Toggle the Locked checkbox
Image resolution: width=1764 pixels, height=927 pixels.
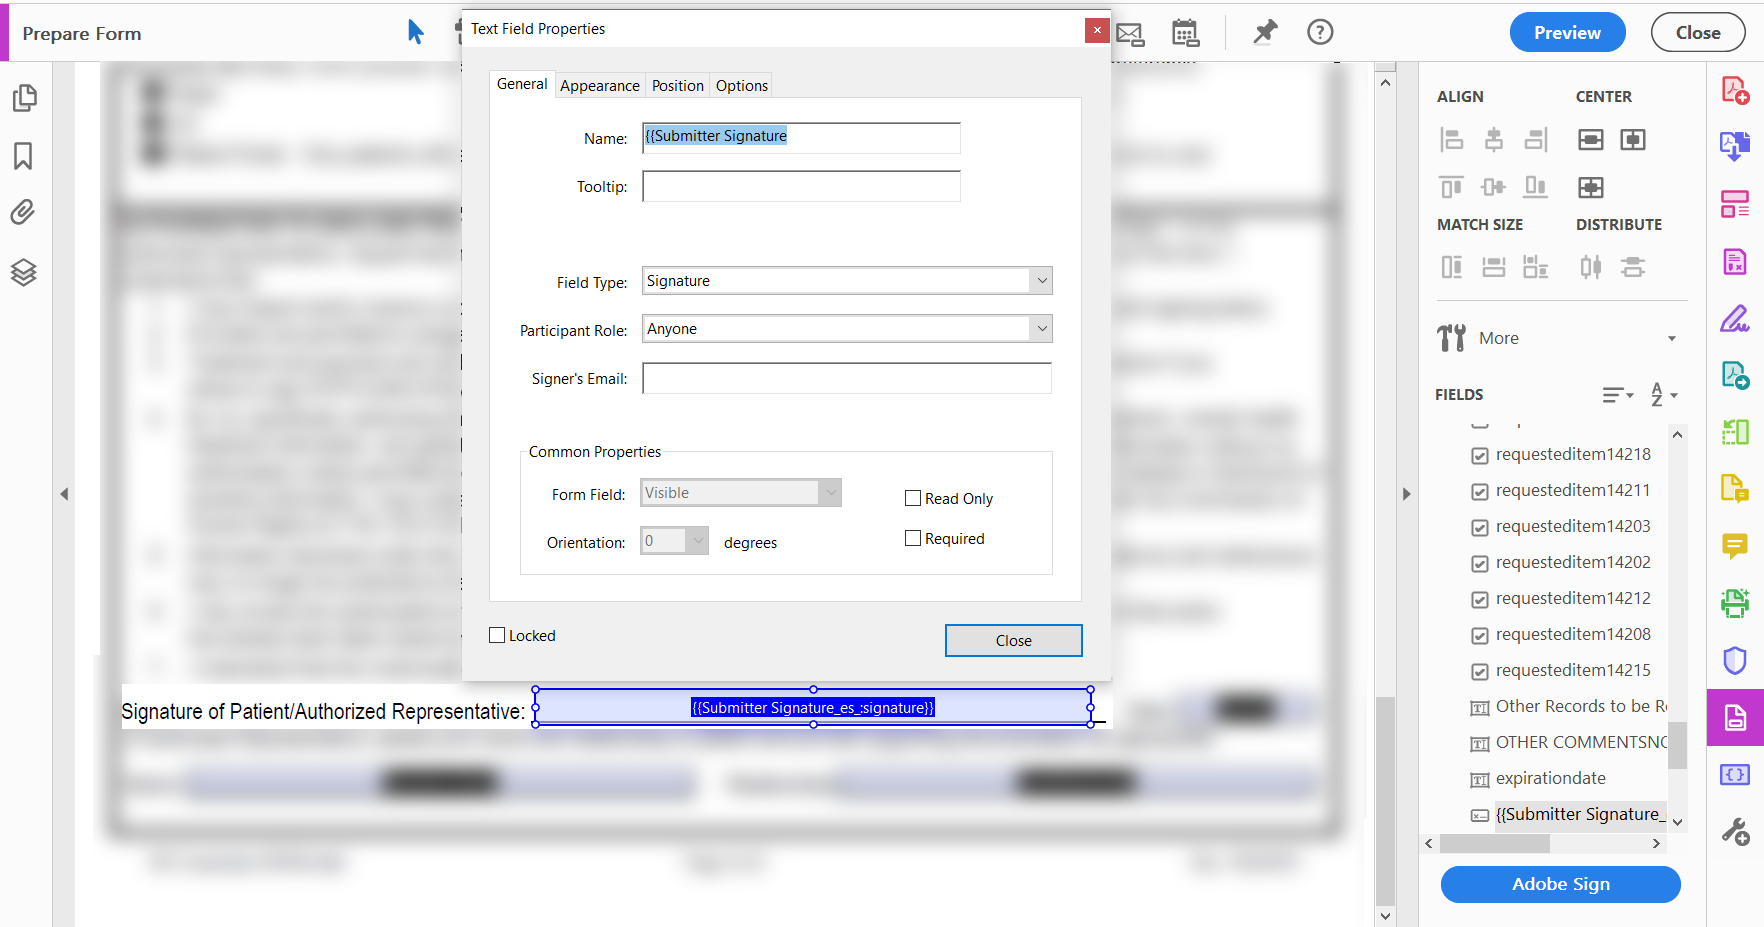497,635
